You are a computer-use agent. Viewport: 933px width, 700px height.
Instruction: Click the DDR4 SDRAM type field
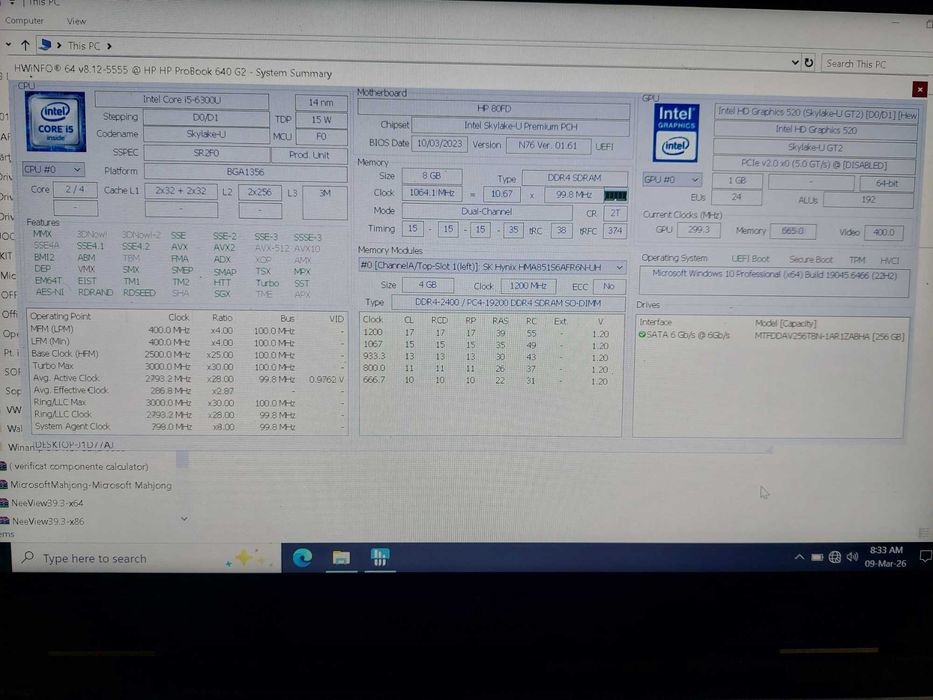[x=575, y=178]
